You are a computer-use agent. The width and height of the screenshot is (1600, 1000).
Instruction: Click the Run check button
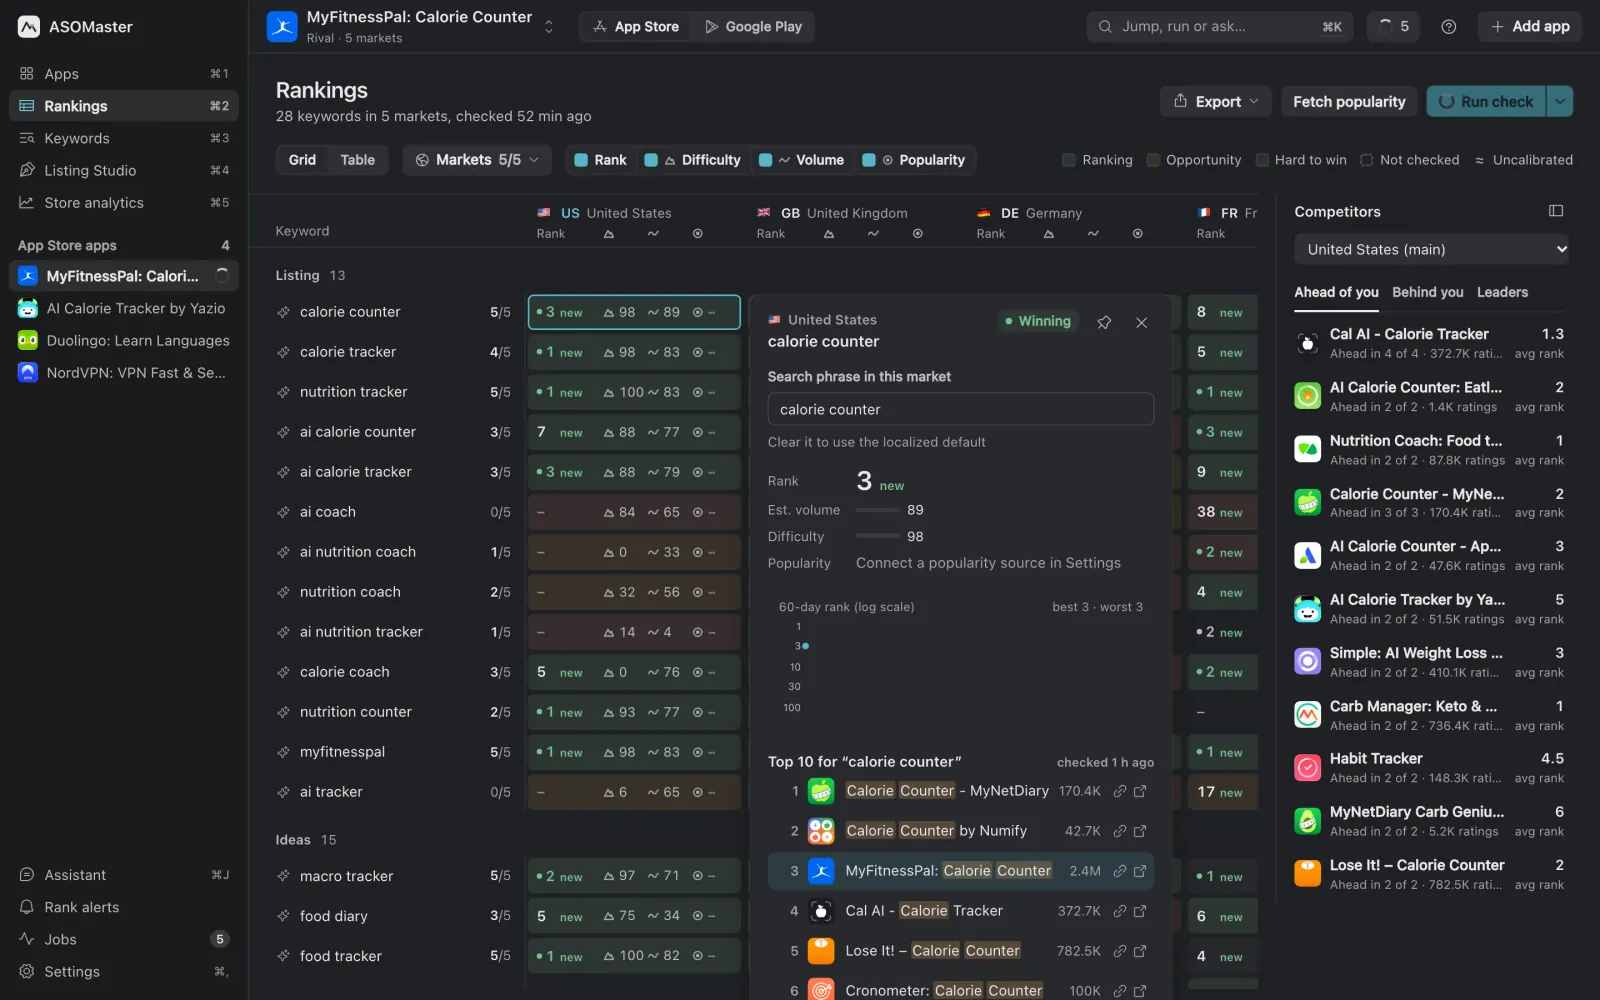tap(1486, 101)
